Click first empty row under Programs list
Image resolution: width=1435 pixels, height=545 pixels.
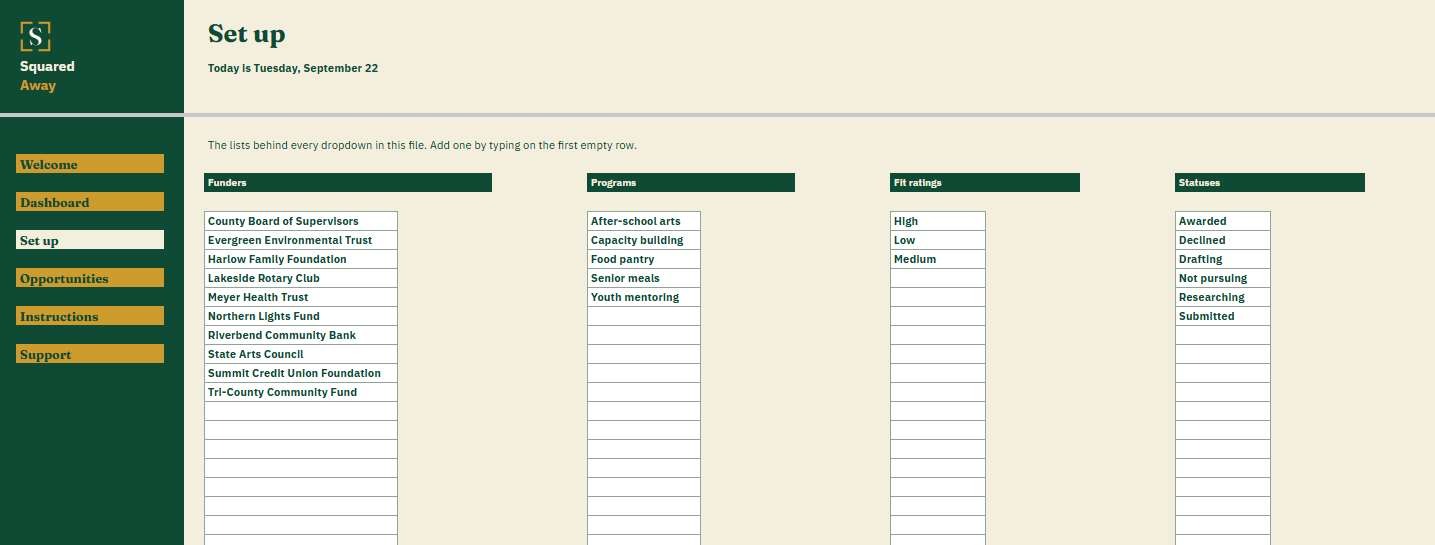(644, 316)
